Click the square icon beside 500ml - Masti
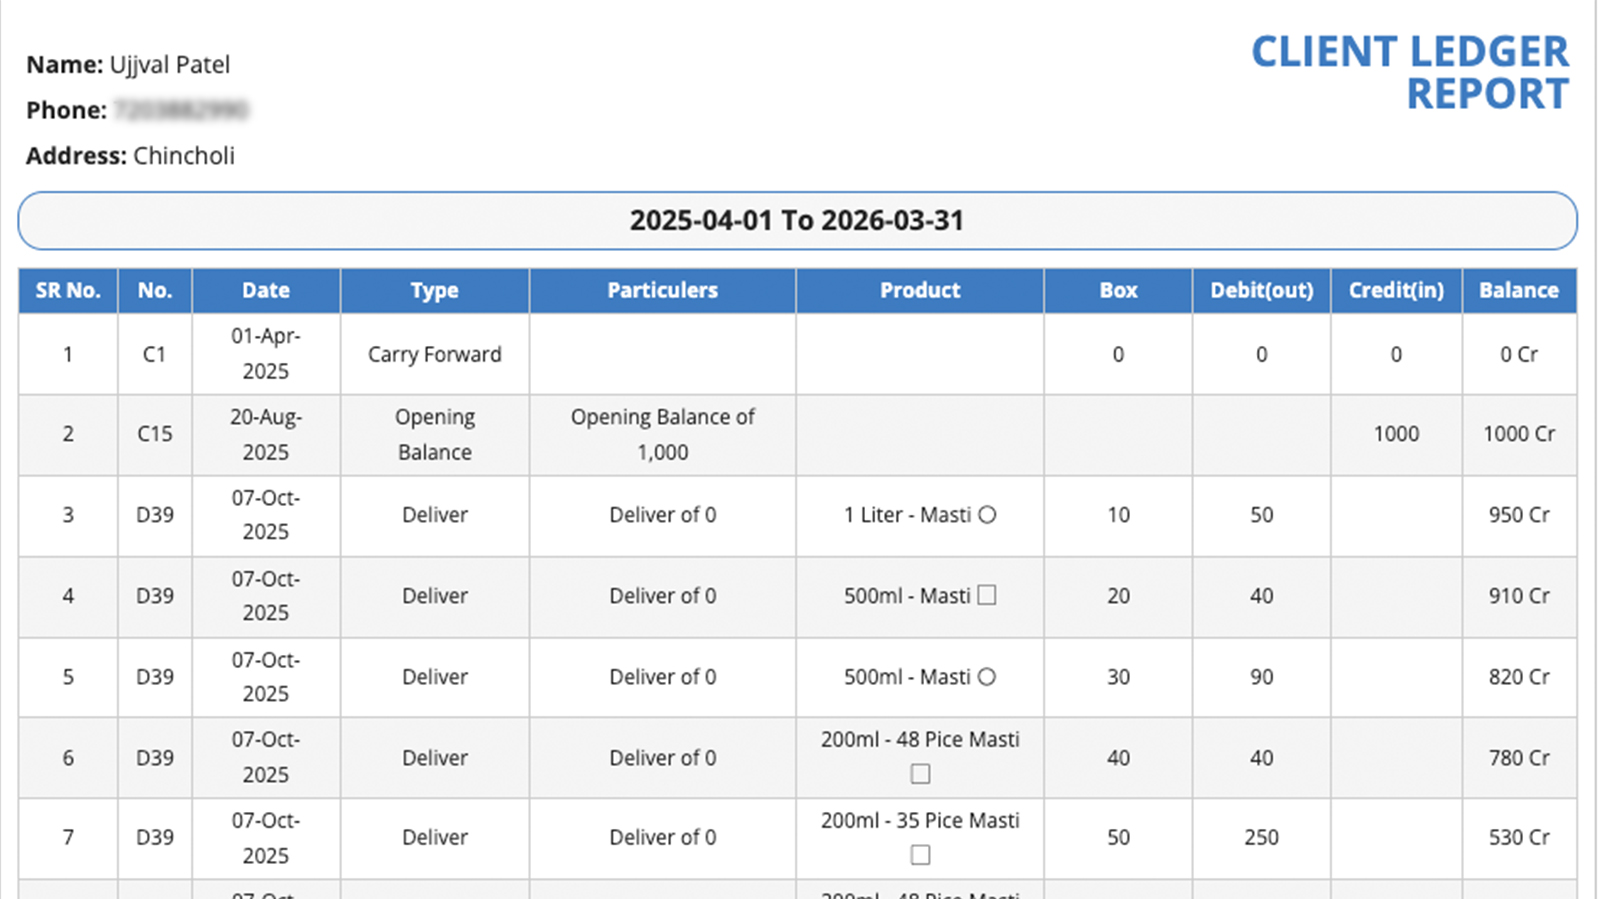This screenshot has width=1599, height=899. [987, 595]
